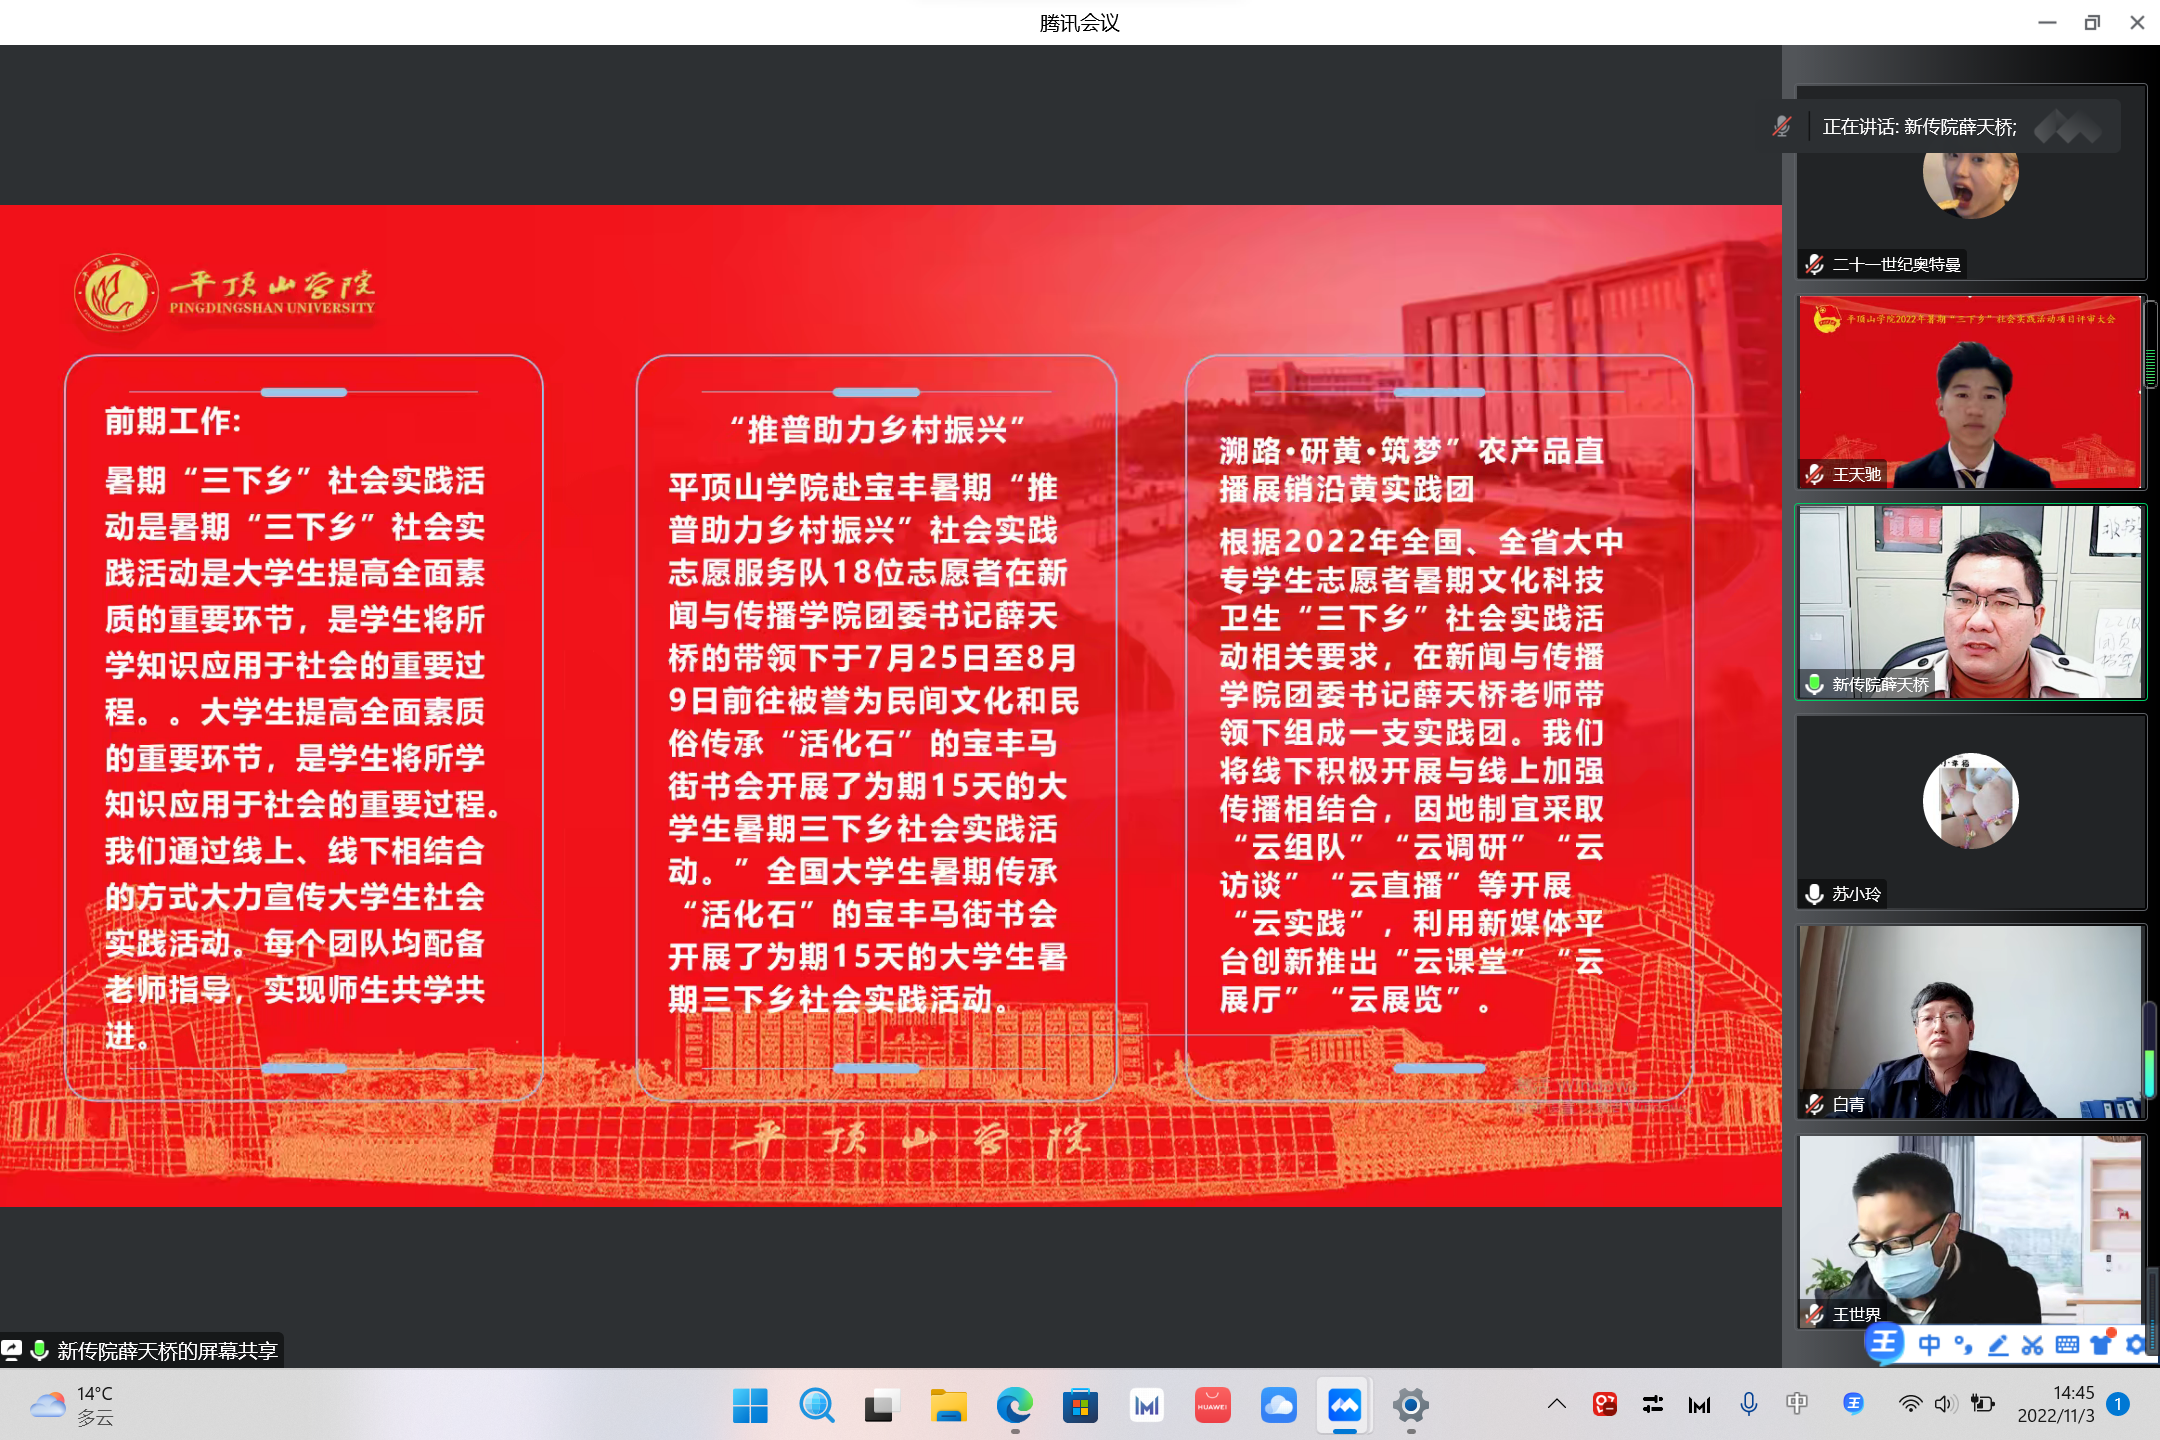Image resolution: width=2160 pixels, height=1440 pixels.
Task: Launch Microsoft Edge from taskbar
Action: (x=1014, y=1406)
